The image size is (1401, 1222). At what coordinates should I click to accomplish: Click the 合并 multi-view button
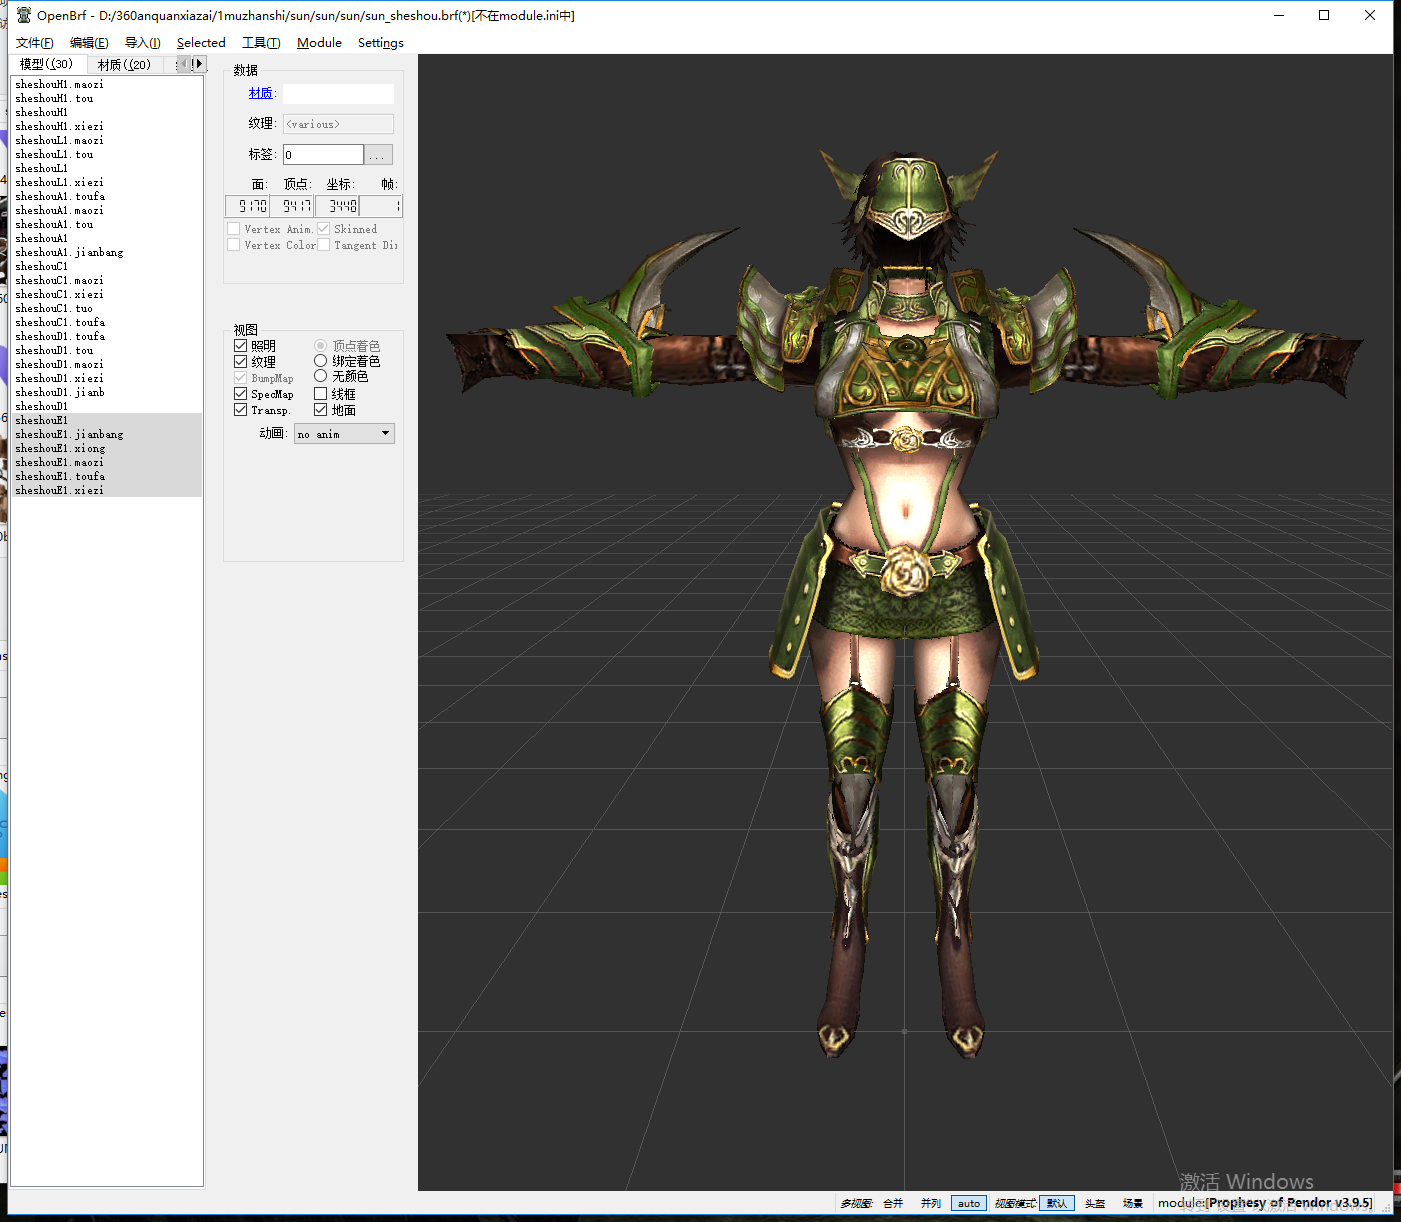[x=893, y=1203]
